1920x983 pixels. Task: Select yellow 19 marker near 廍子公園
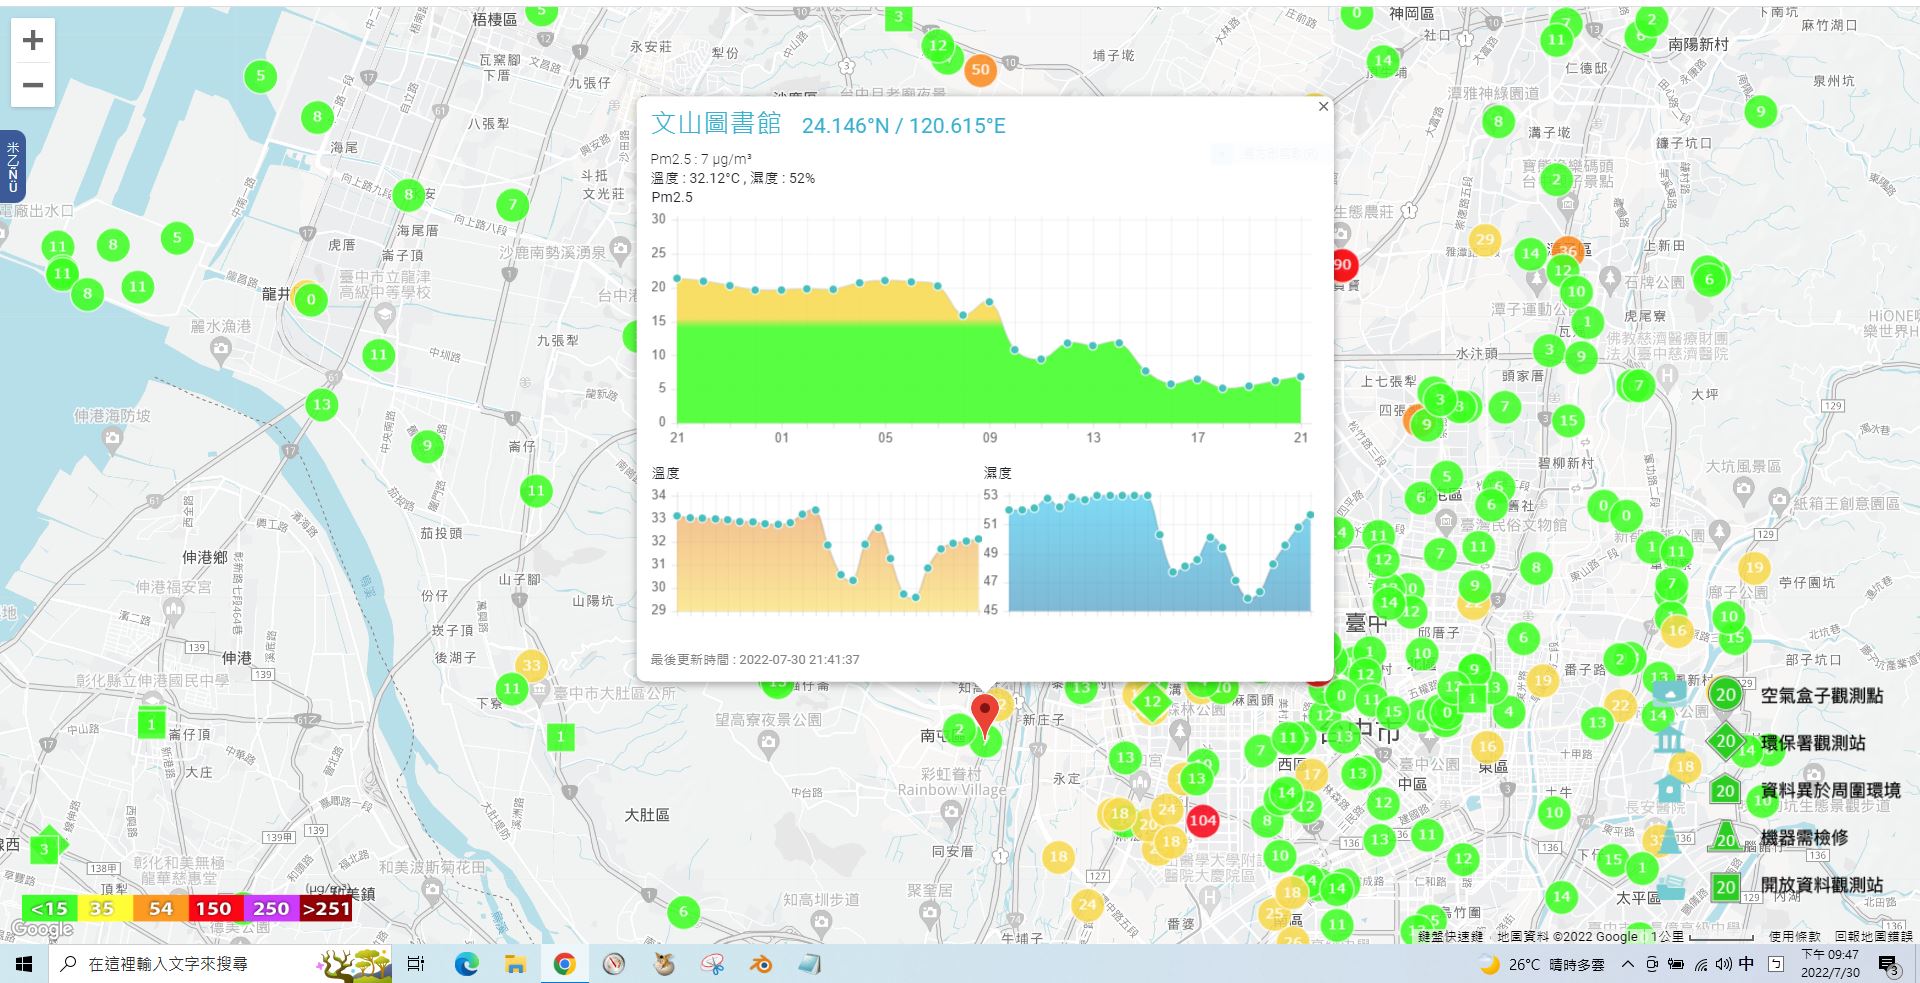point(1754,568)
